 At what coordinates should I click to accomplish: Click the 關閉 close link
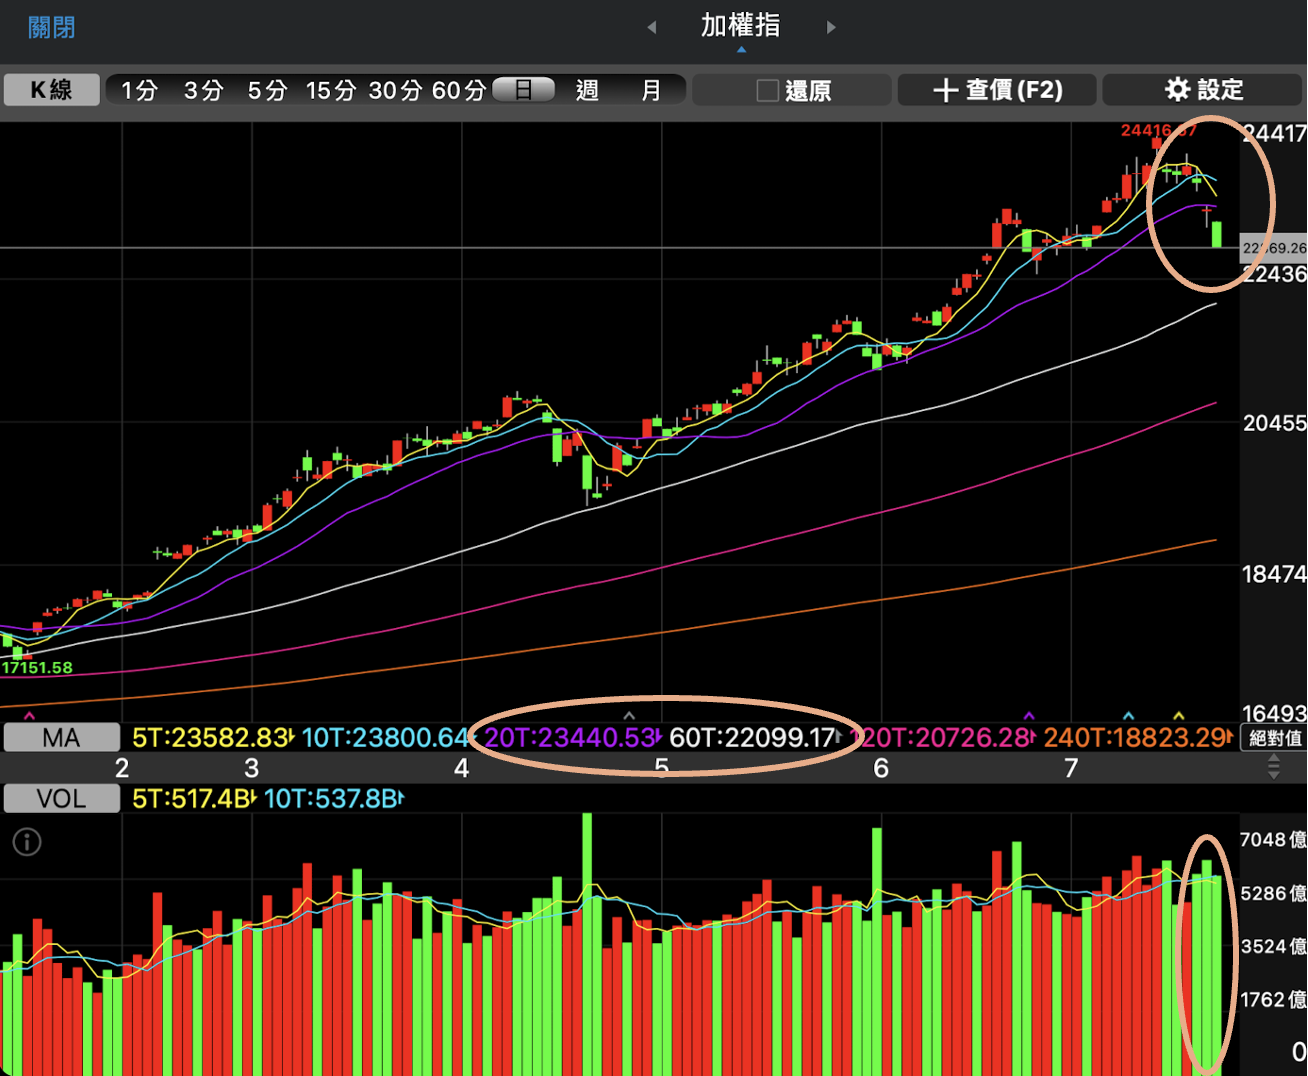tap(52, 27)
